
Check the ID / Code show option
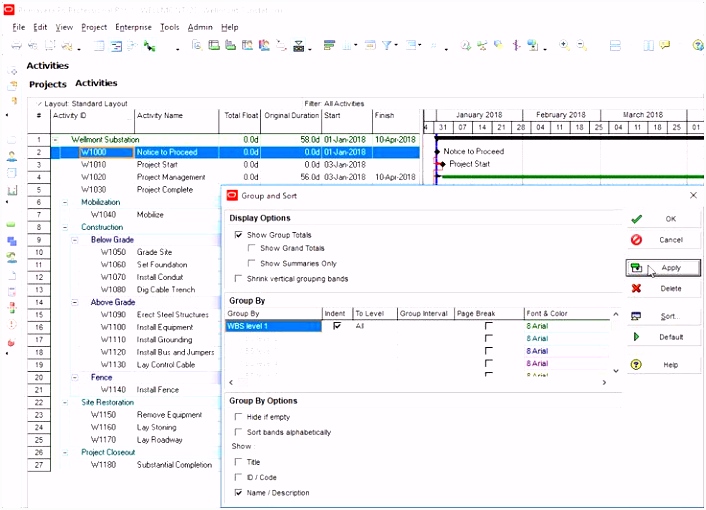[x=239, y=477]
